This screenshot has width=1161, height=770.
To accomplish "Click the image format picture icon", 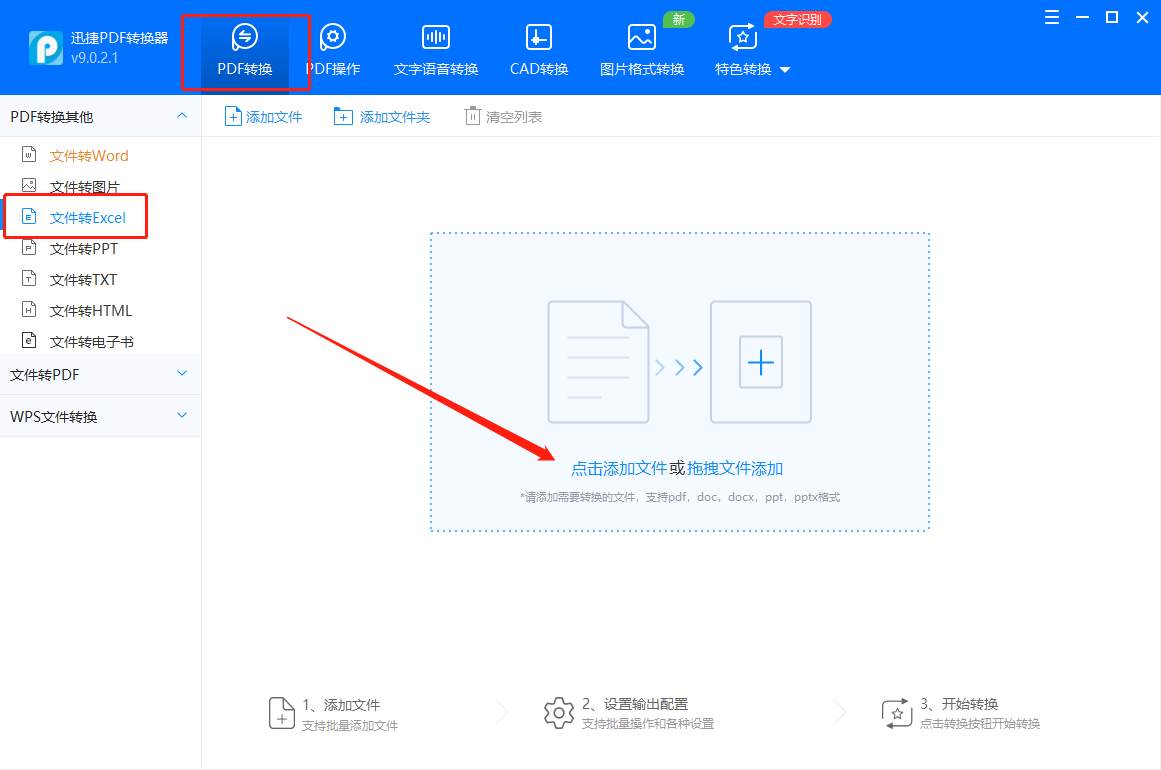I will tap(642, 36).
